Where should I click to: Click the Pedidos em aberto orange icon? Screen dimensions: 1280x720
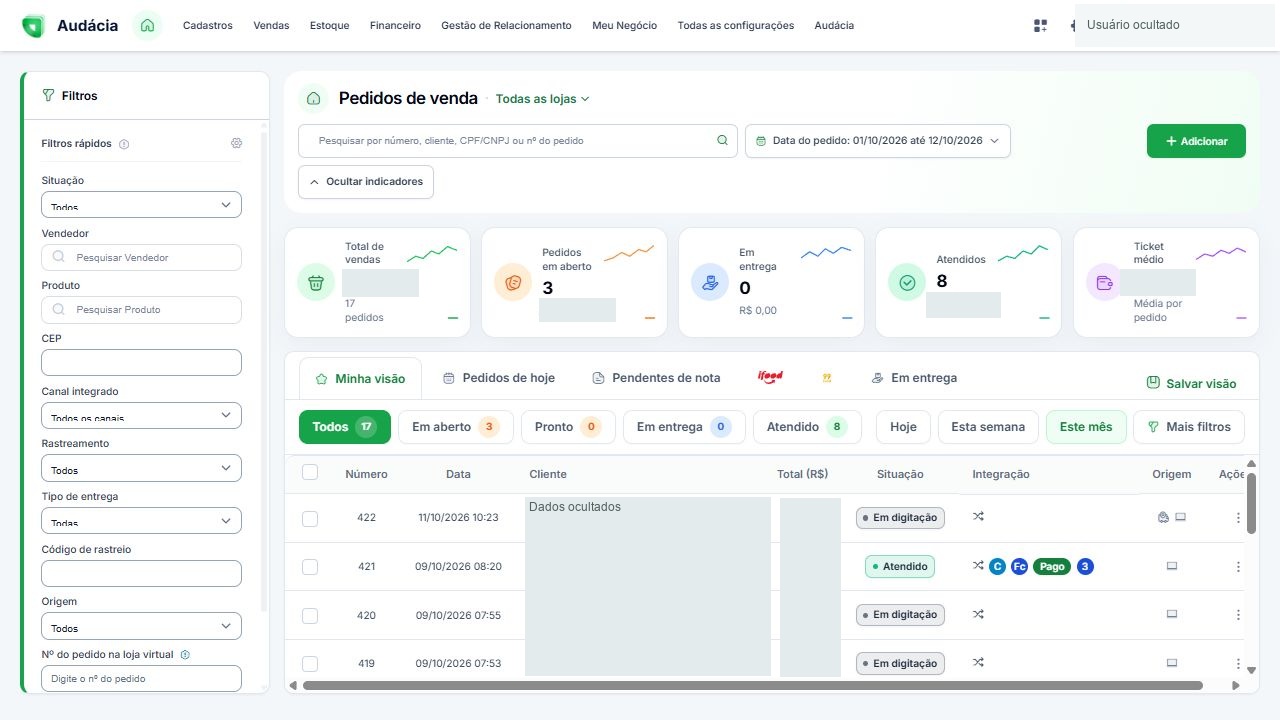513,282
